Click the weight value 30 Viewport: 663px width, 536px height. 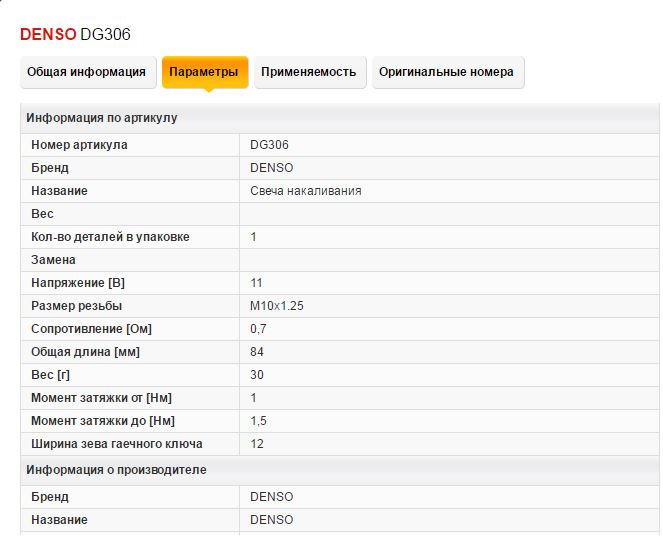coord(257,375)
